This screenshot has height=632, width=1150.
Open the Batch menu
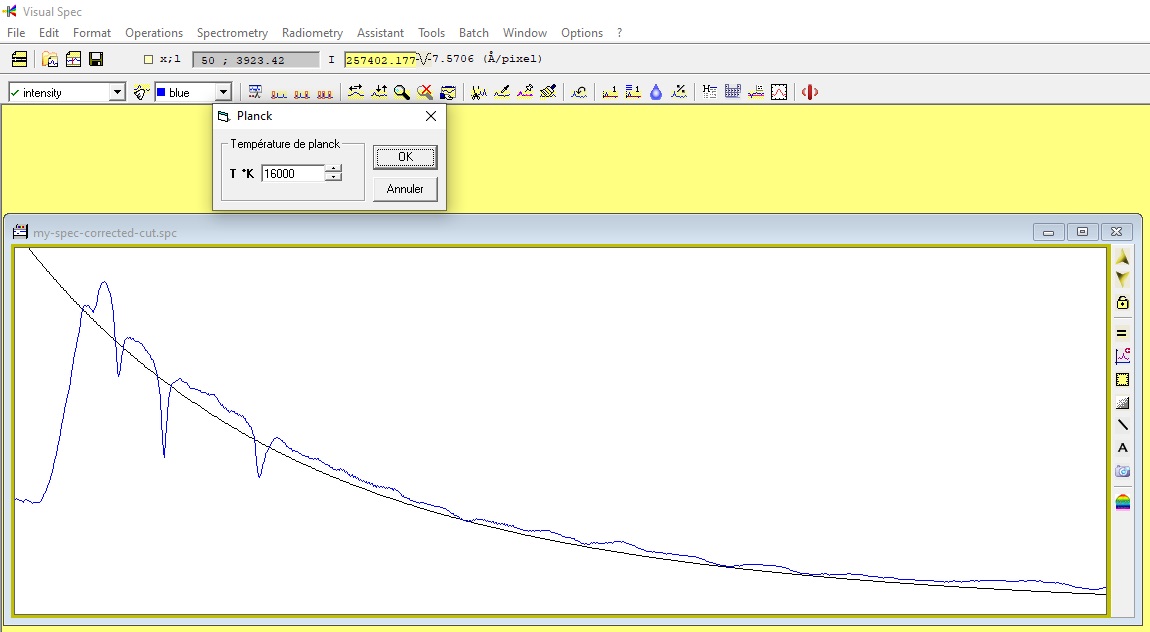click(x=474, y=33)
